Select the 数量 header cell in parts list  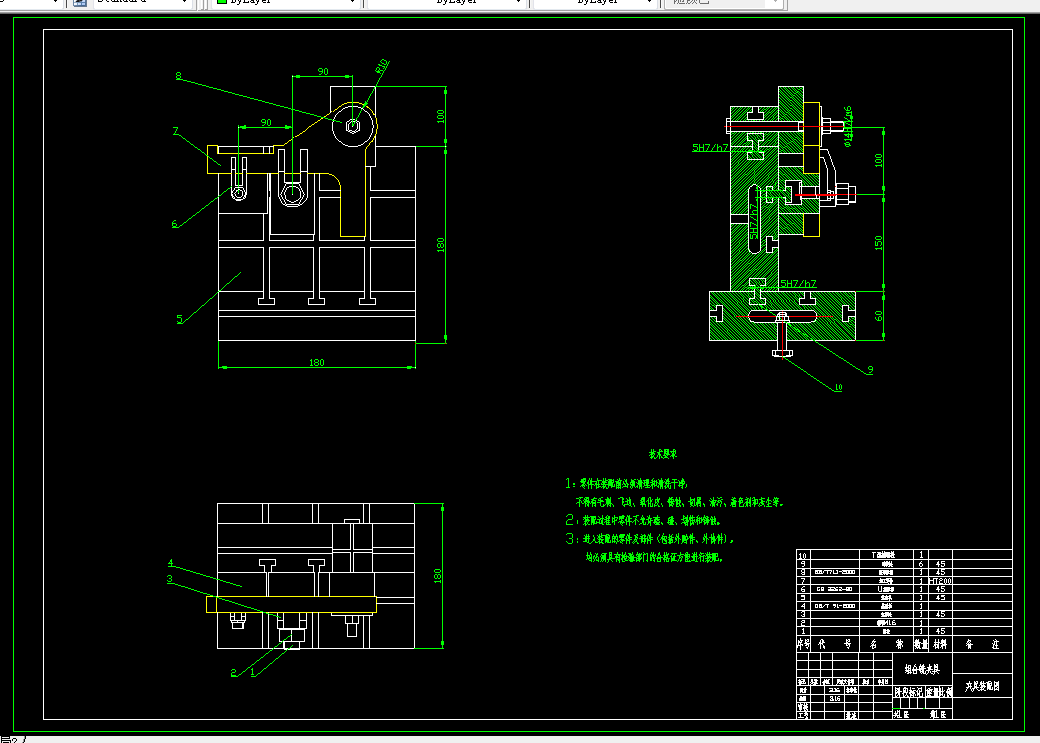click(x=921, y=644)
